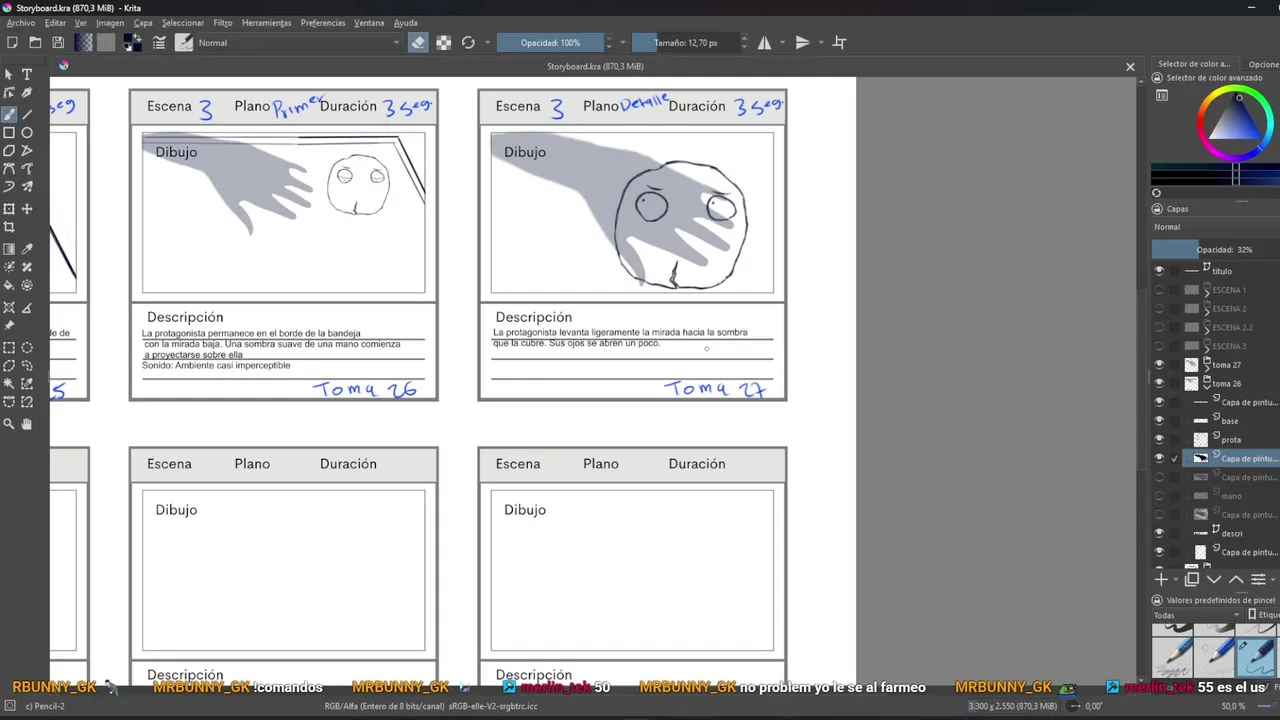This screenshot has height=720, width=1280.
Task: Open layer properties button in Capas
Action: tap(1259, 579)
